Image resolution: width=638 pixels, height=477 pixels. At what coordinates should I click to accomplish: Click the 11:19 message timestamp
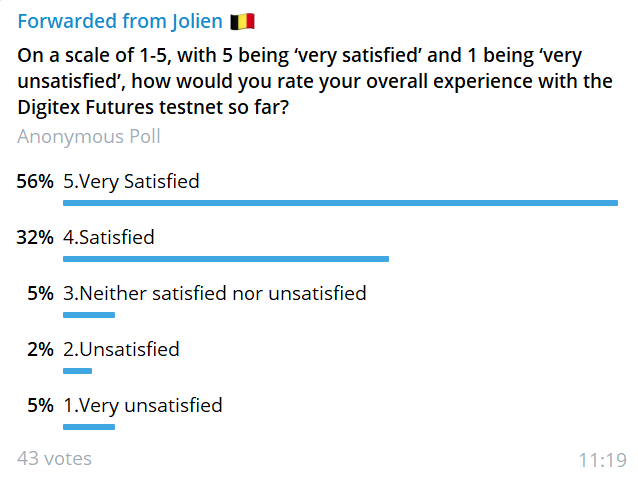[x=602, y=460]
